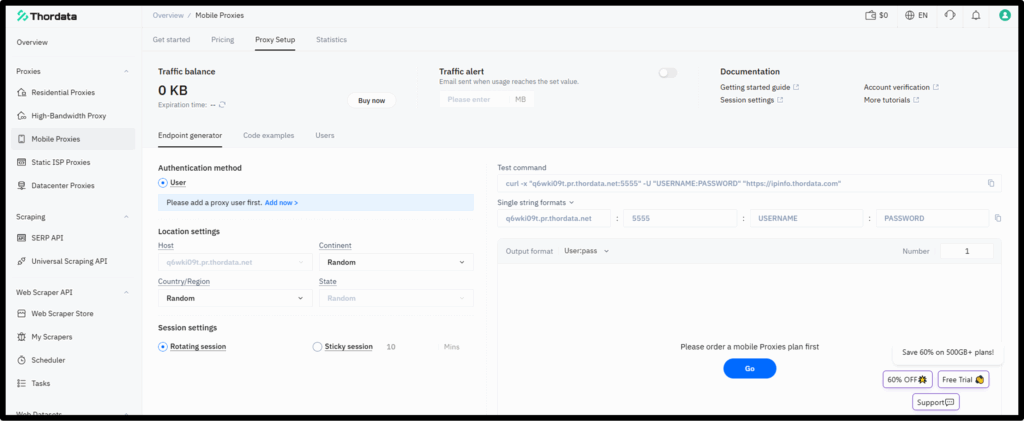Open Session settings external link icon
Screen dimensions: 1024x421
(x=780, y=100)
